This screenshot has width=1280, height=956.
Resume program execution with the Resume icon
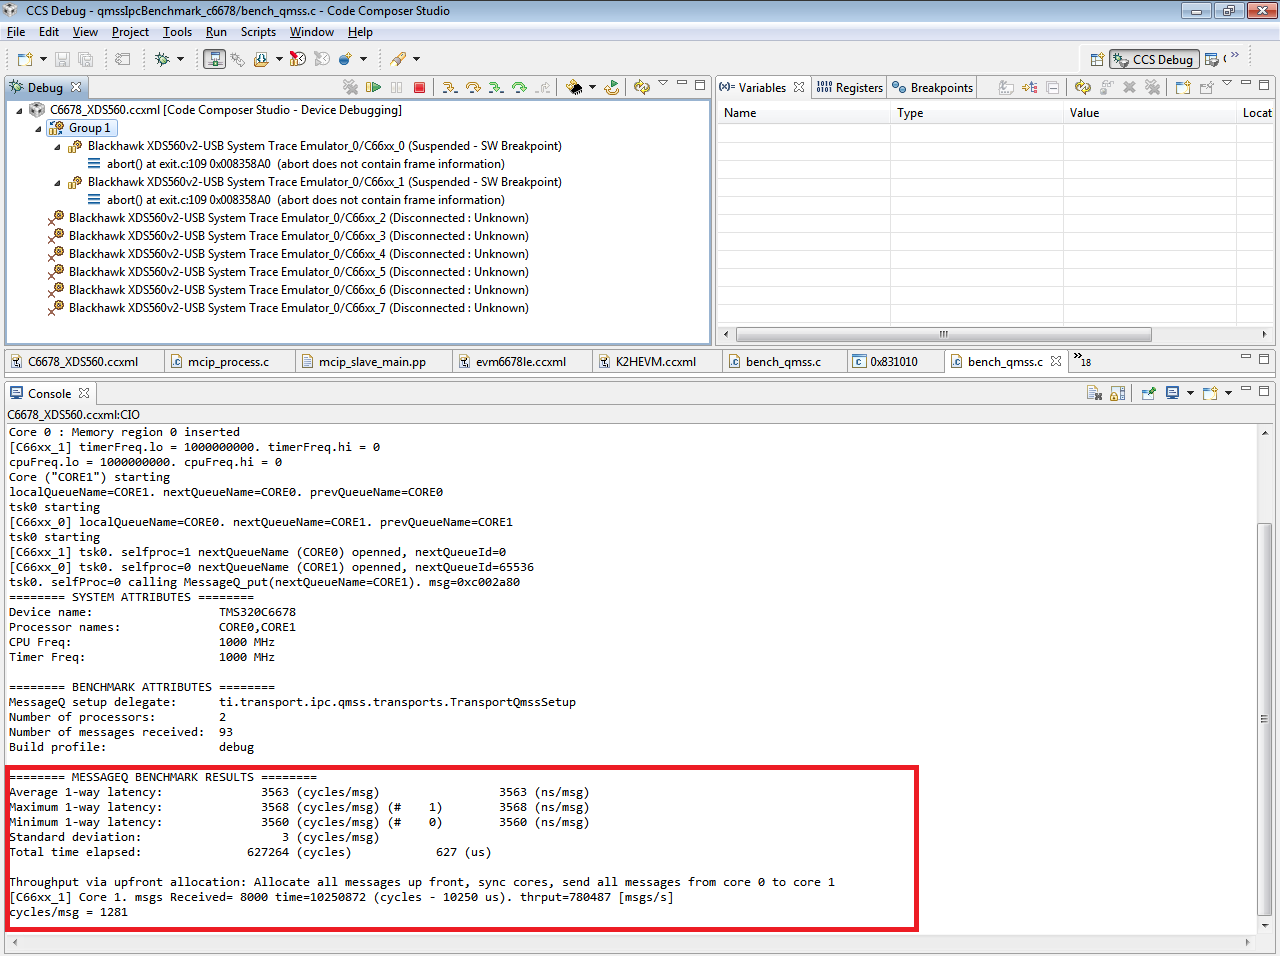(x=373, y=87)
